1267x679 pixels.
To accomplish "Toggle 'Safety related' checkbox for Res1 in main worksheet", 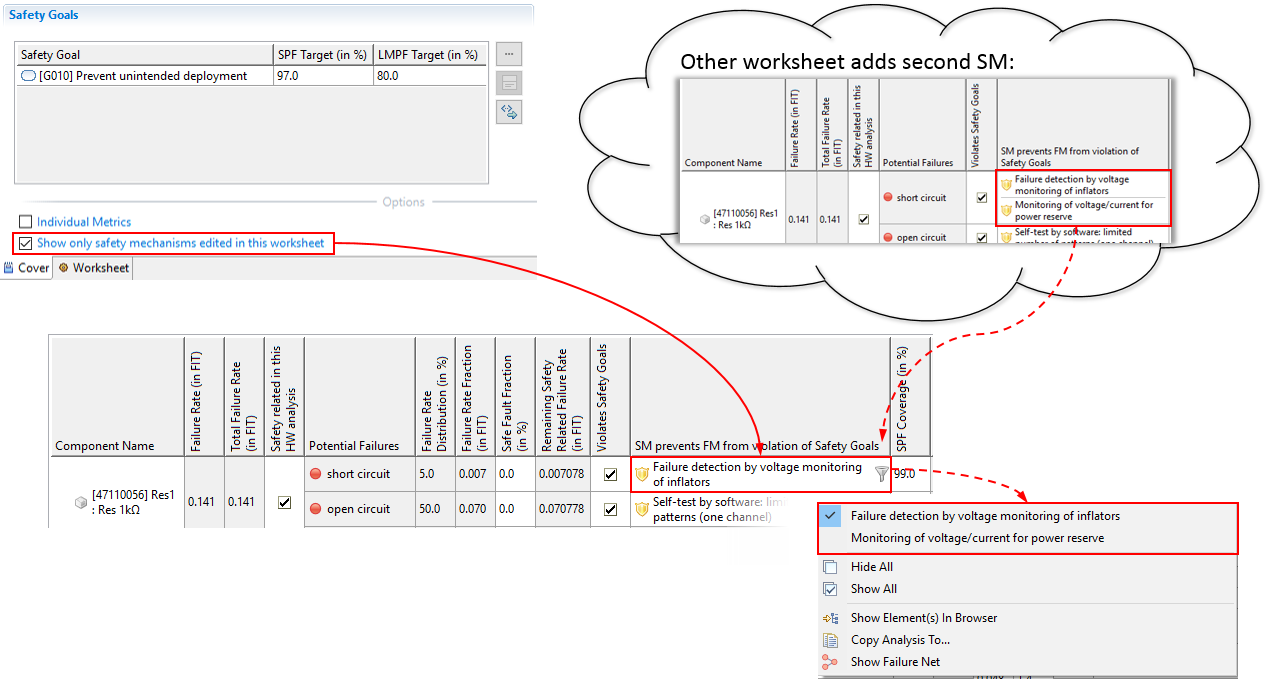I will click(284, 503).
